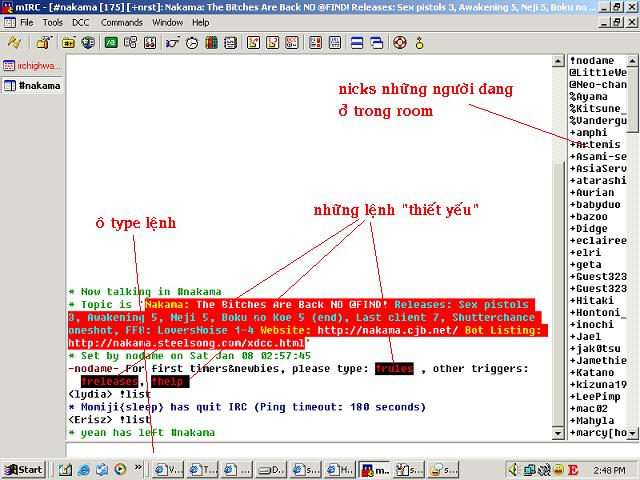Image resolution: width=640 pixels, height=480 pixels.
Task: Open the green /a aliases script editor
Action: (111, 42)
